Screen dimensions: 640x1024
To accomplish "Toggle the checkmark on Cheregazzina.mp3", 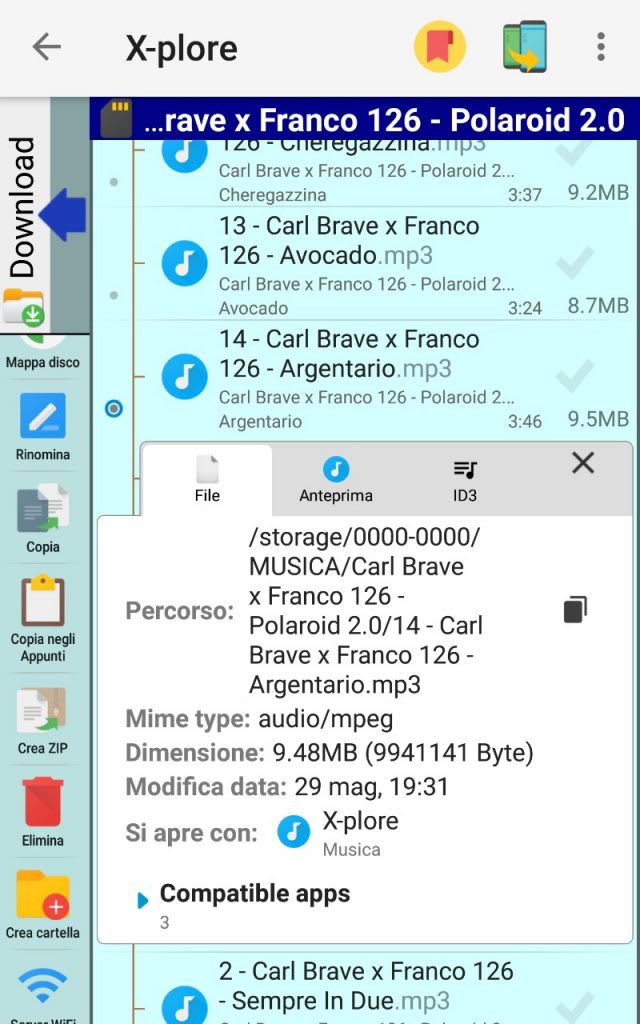I will tap(575, 153).
